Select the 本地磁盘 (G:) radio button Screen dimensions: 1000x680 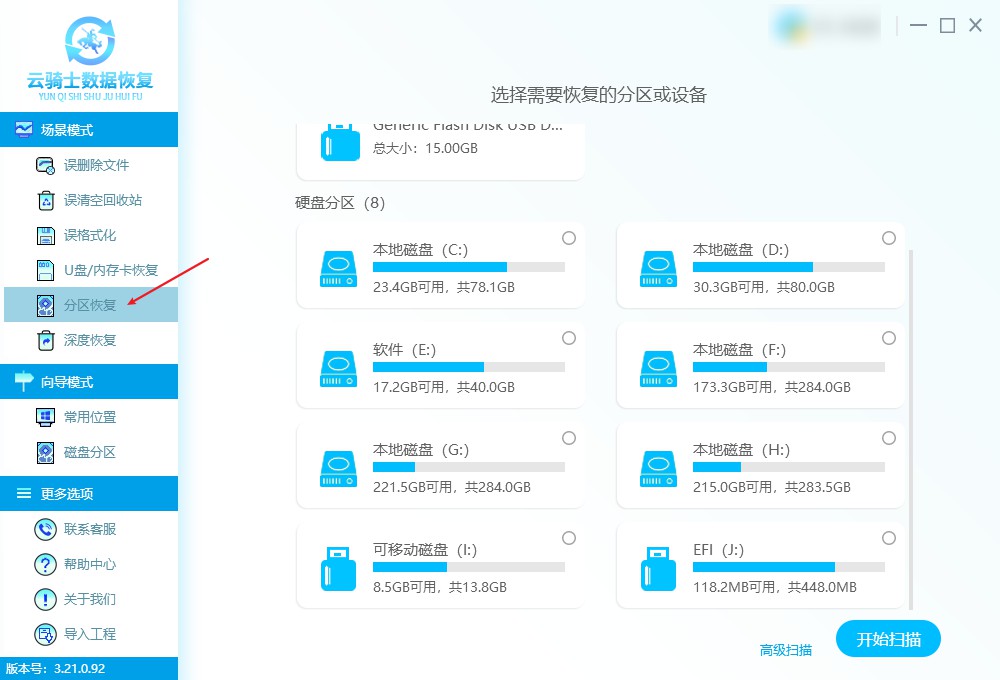569,438
